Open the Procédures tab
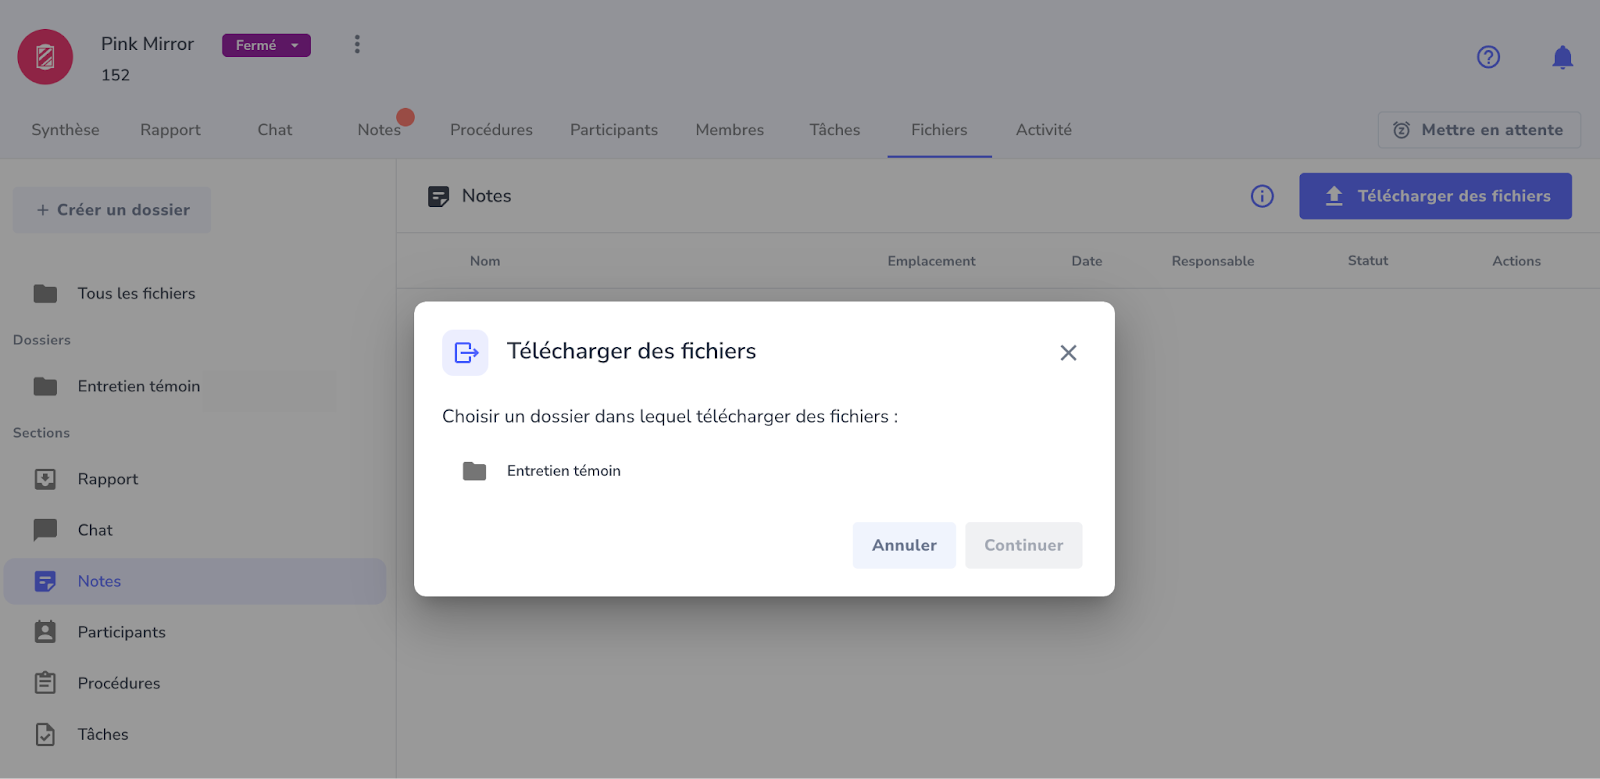 (491, 130)
